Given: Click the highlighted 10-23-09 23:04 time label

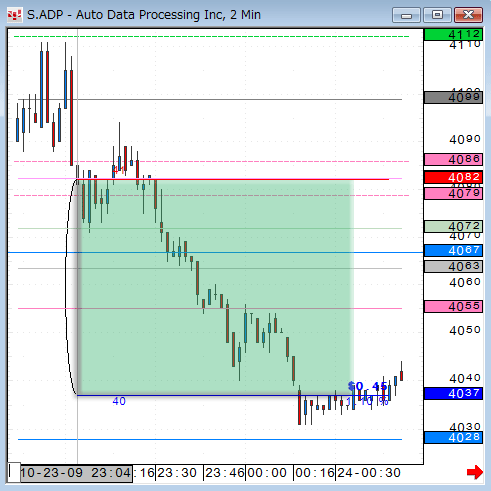Looking at the screenshot, I should point(76,473).
